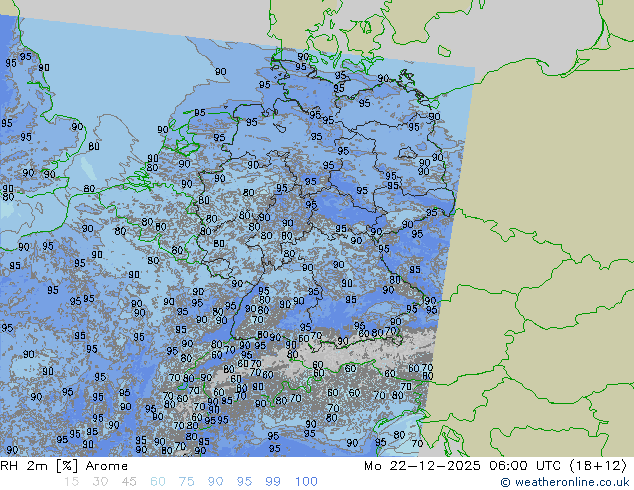
Task: Select the 'RH 2m [%] Arome' title
Action: 64,466
